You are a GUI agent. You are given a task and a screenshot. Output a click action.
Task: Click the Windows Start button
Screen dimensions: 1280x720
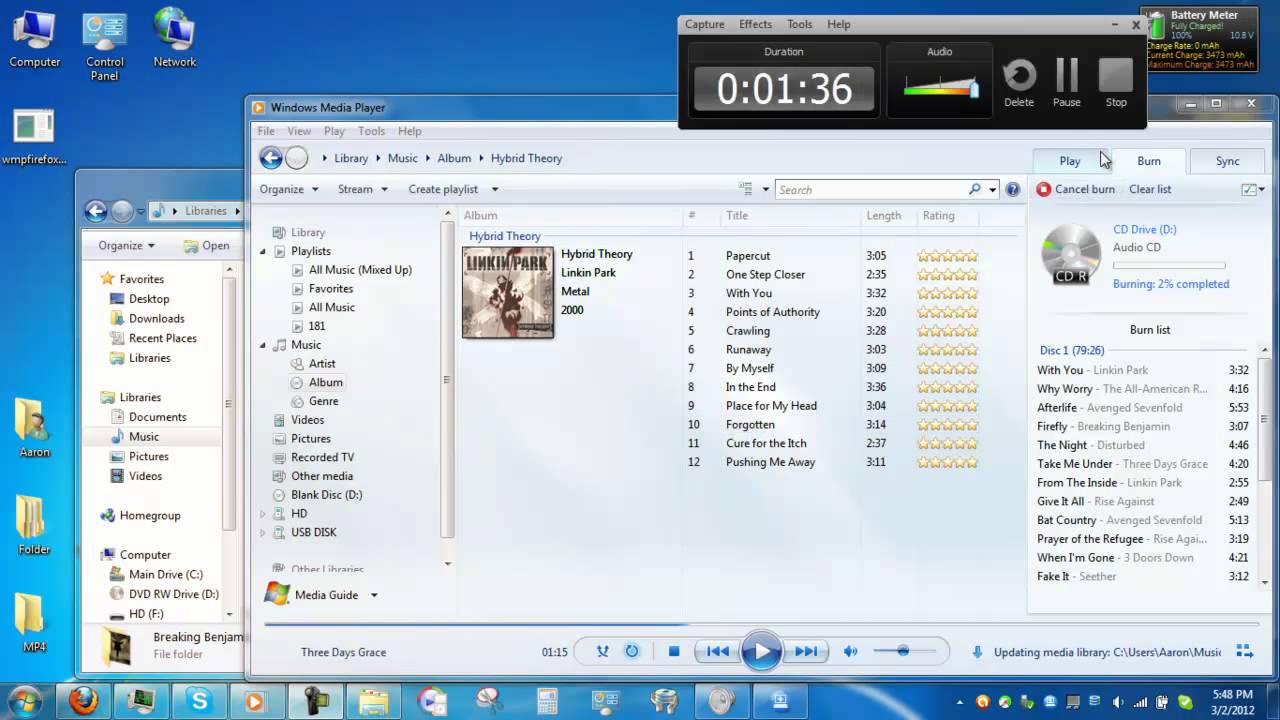click(24, 701)
